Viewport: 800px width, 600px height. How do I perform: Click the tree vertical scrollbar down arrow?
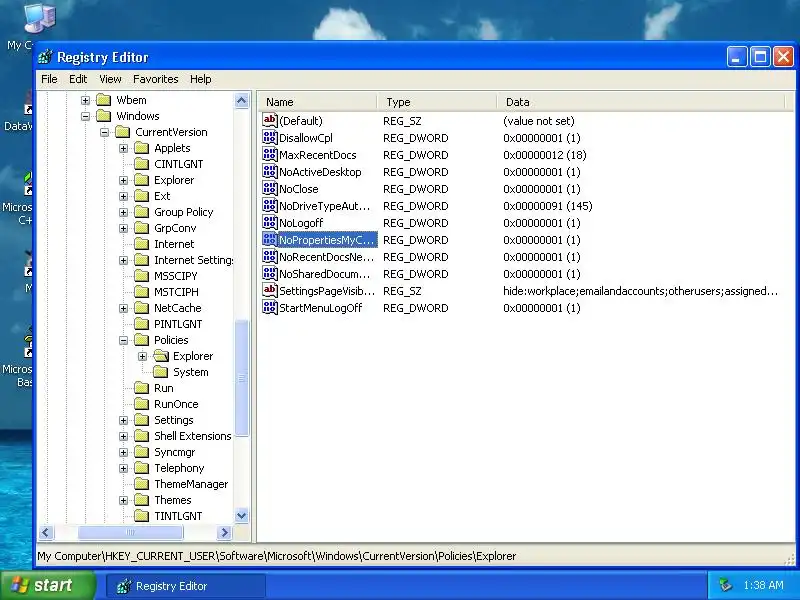click(x=241, y=516)
